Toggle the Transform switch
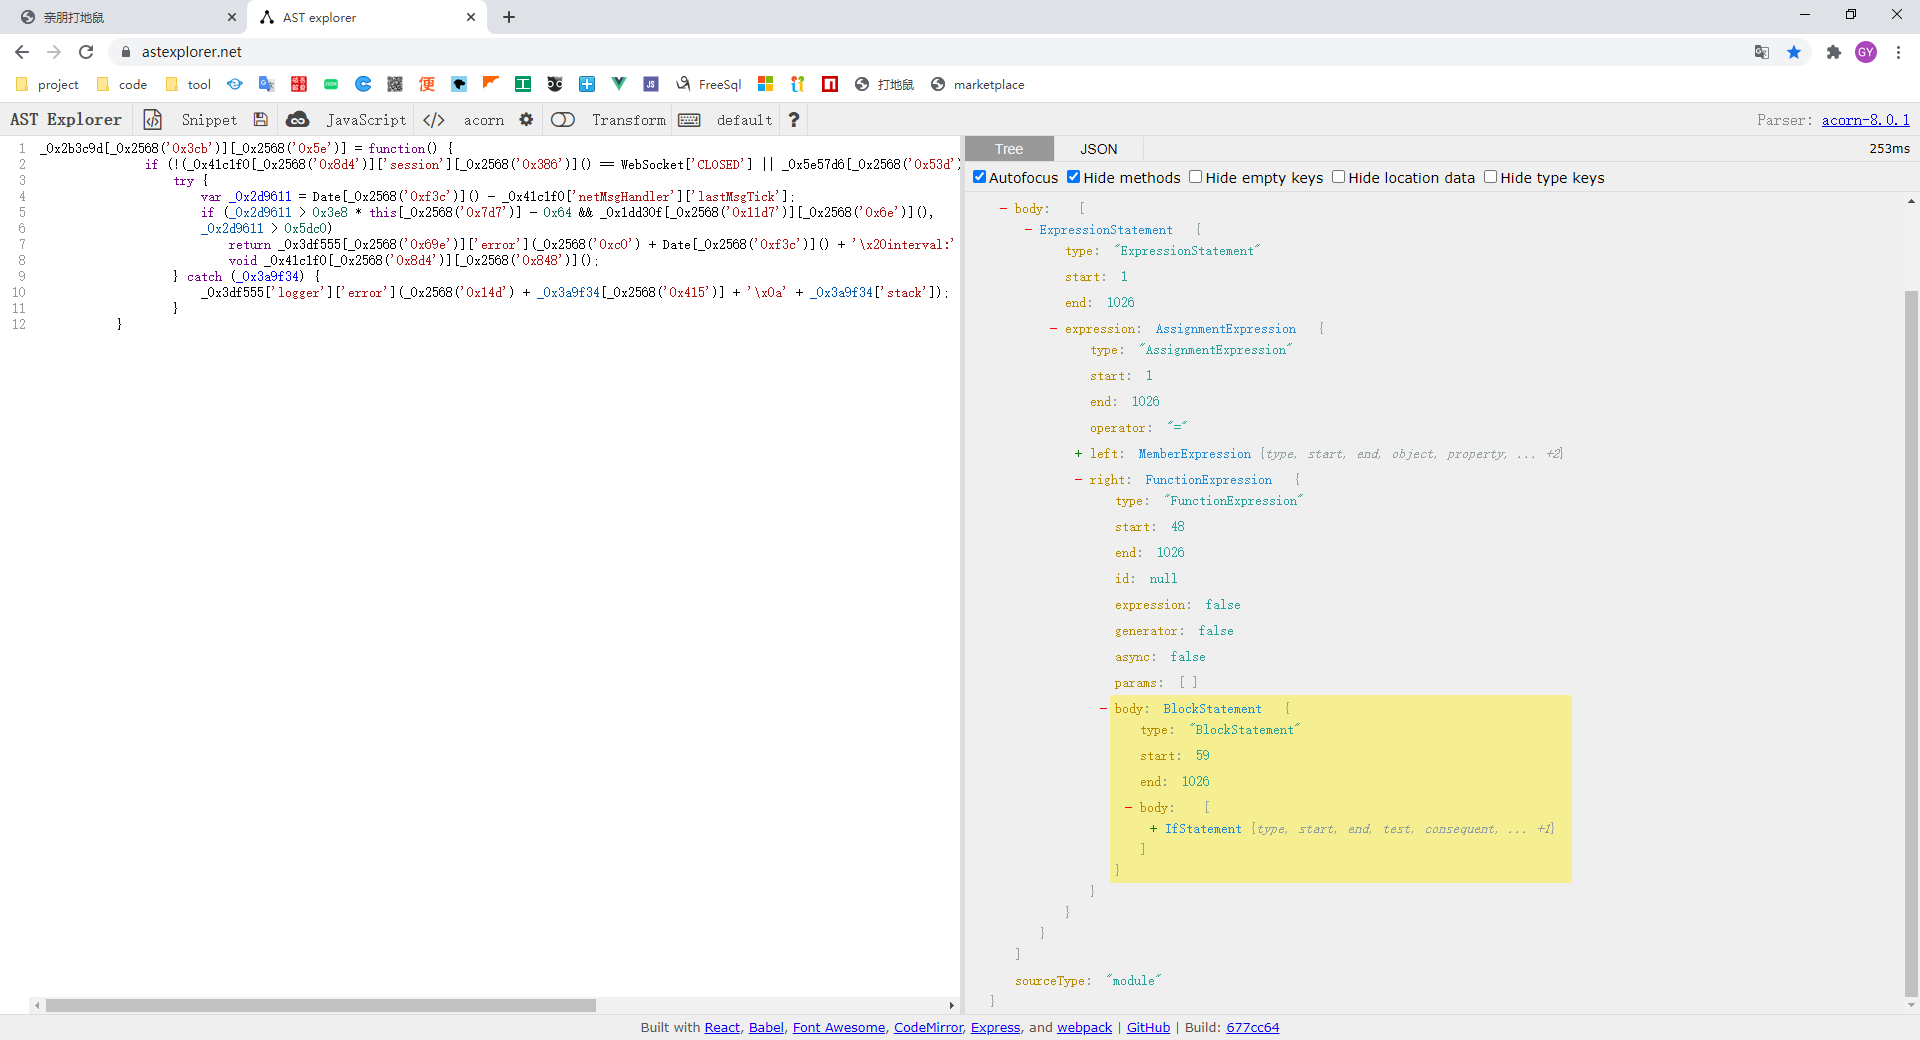 (563, 120)
